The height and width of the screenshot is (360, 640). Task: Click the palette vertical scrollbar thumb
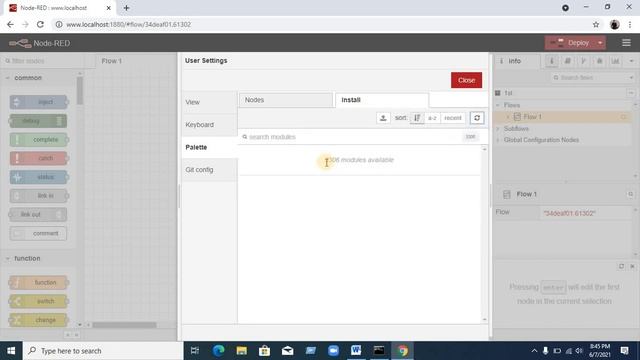point(80,90)
